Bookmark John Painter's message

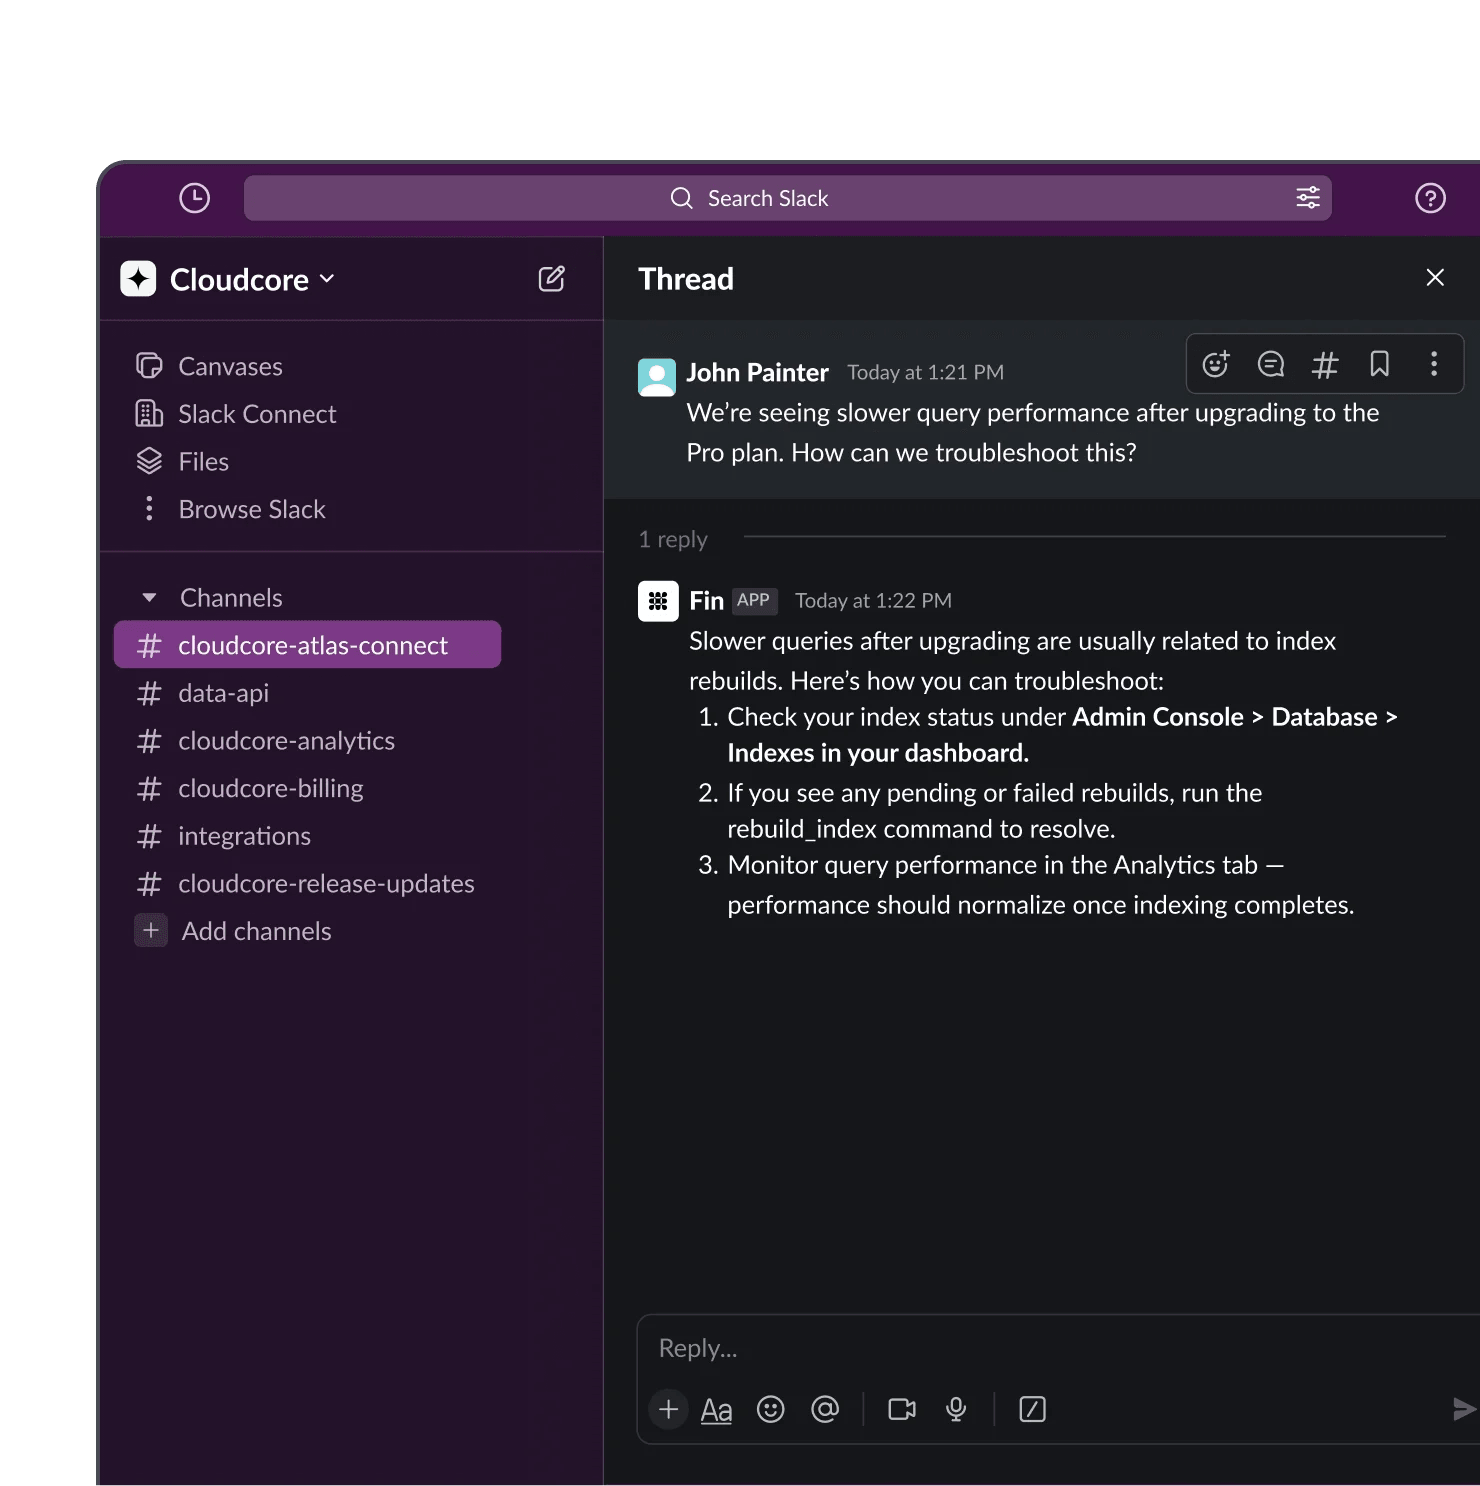[x=1379, y=364]
